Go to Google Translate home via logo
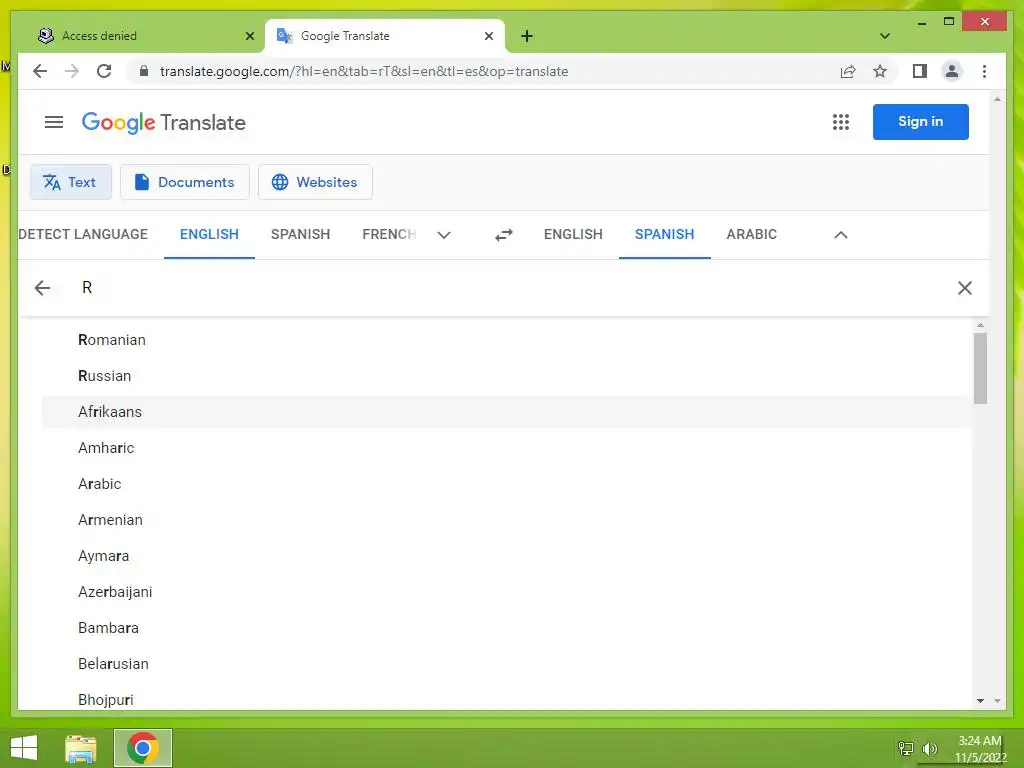1024x768 pixels. click(163, 122)
